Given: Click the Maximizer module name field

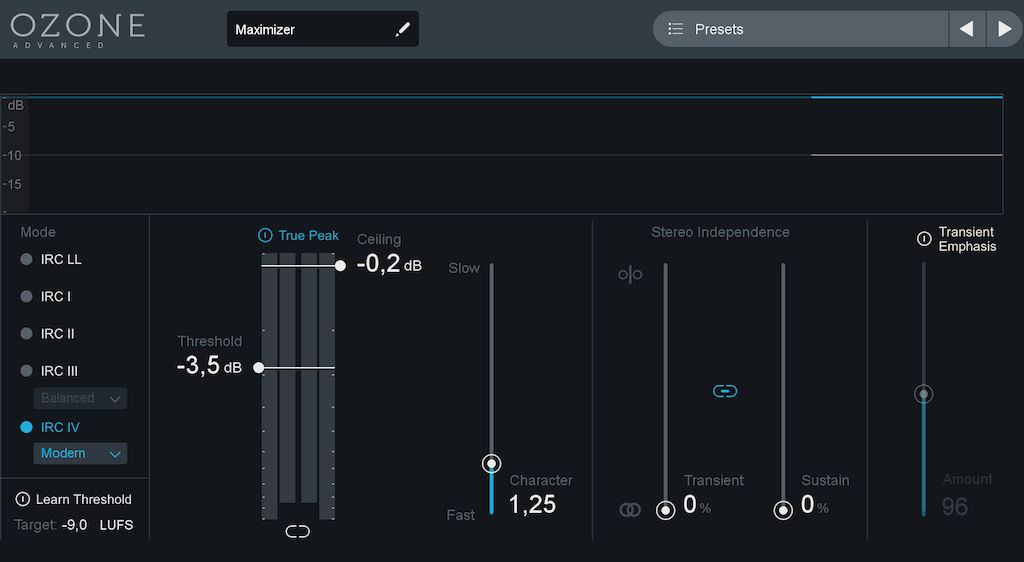Looking at the screenshot, I should pyautogui.click(x=310, y=30).
